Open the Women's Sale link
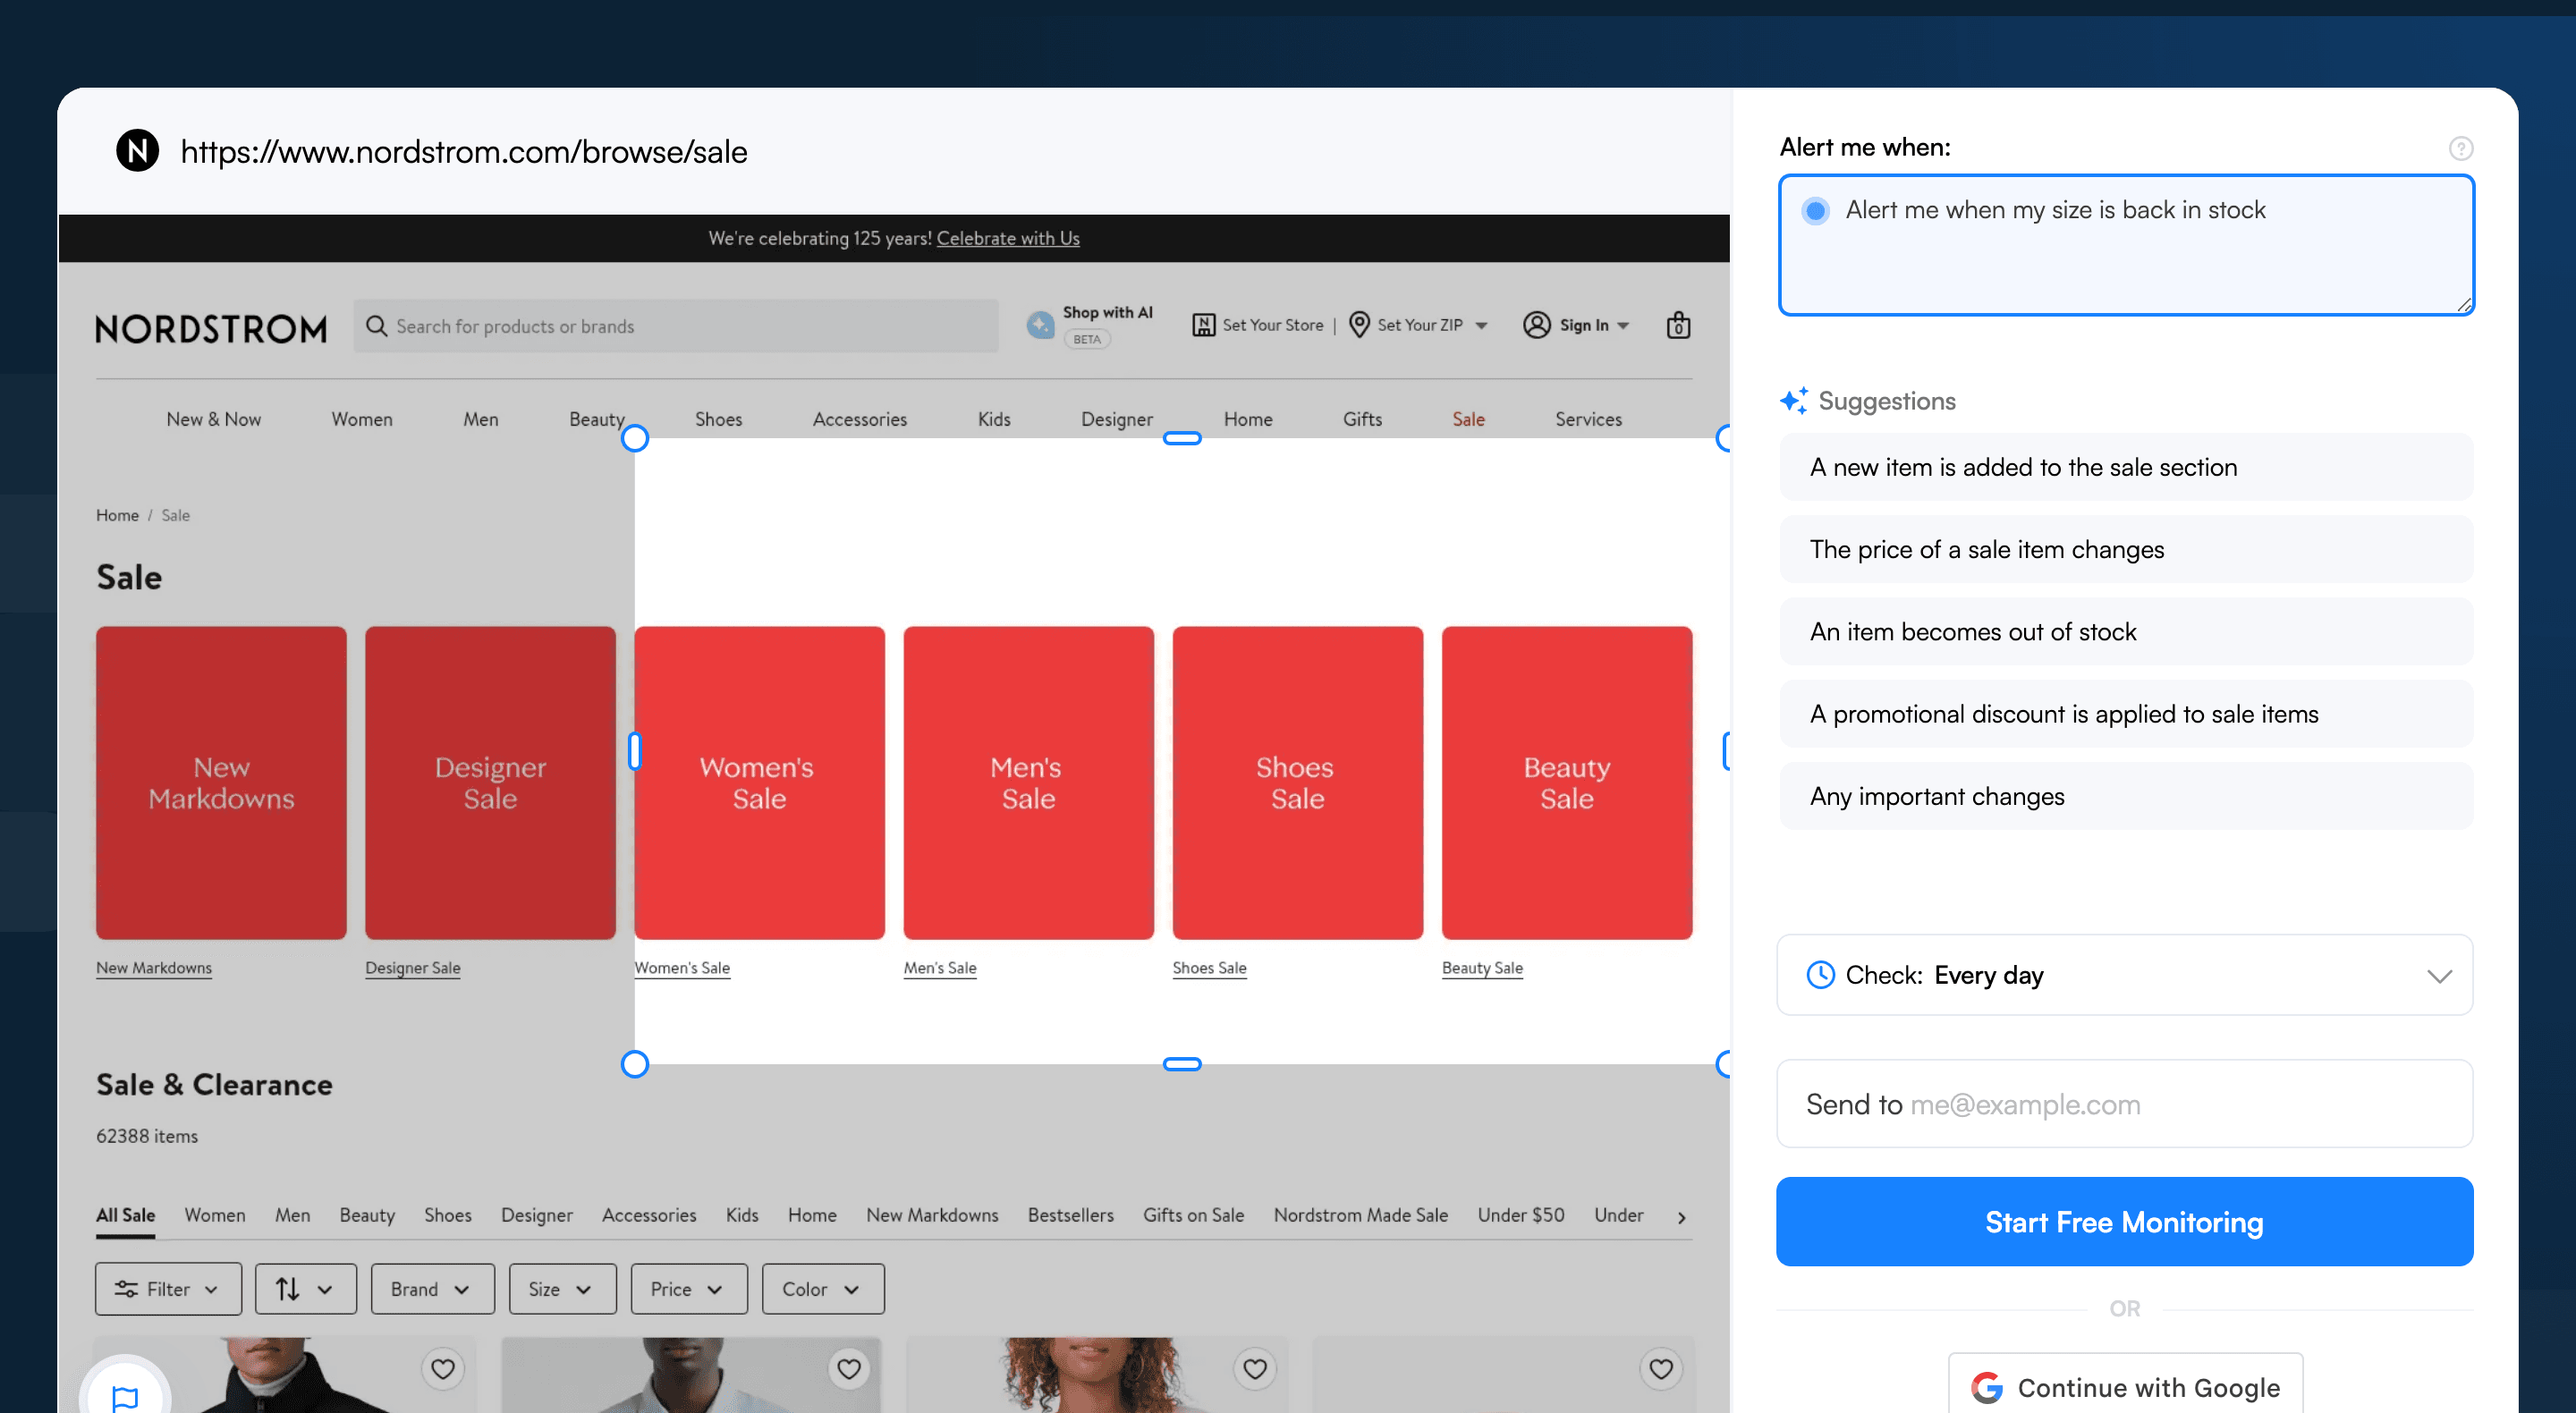This screenshot has height=1413, width=2576. [x=682, y=968]
